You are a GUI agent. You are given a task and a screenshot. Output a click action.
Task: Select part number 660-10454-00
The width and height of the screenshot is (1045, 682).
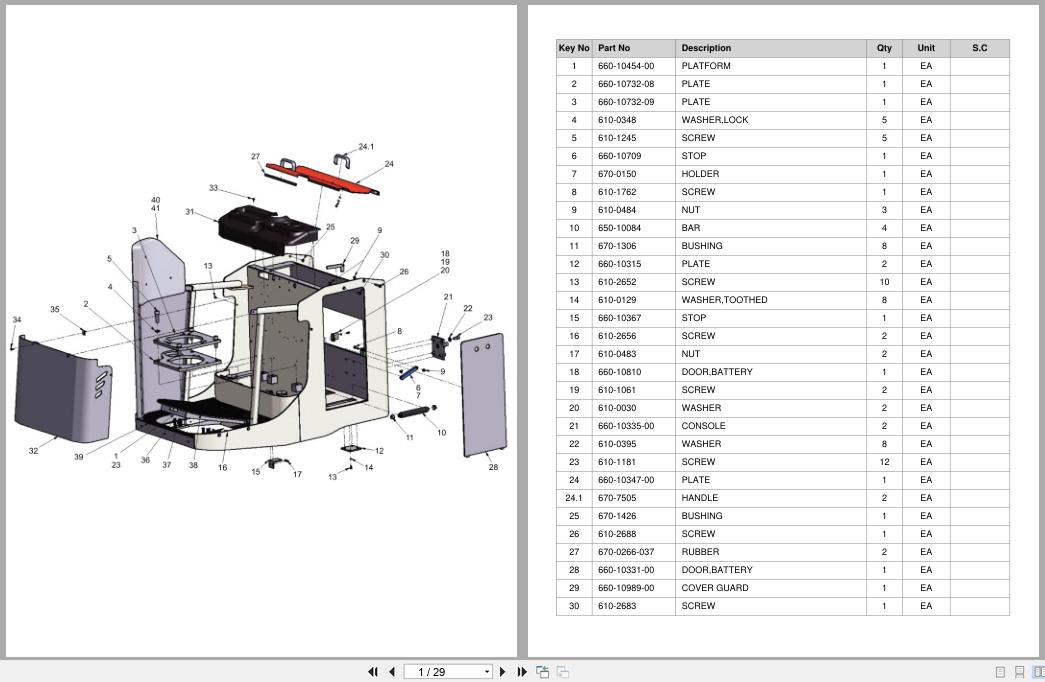(626, 66)
